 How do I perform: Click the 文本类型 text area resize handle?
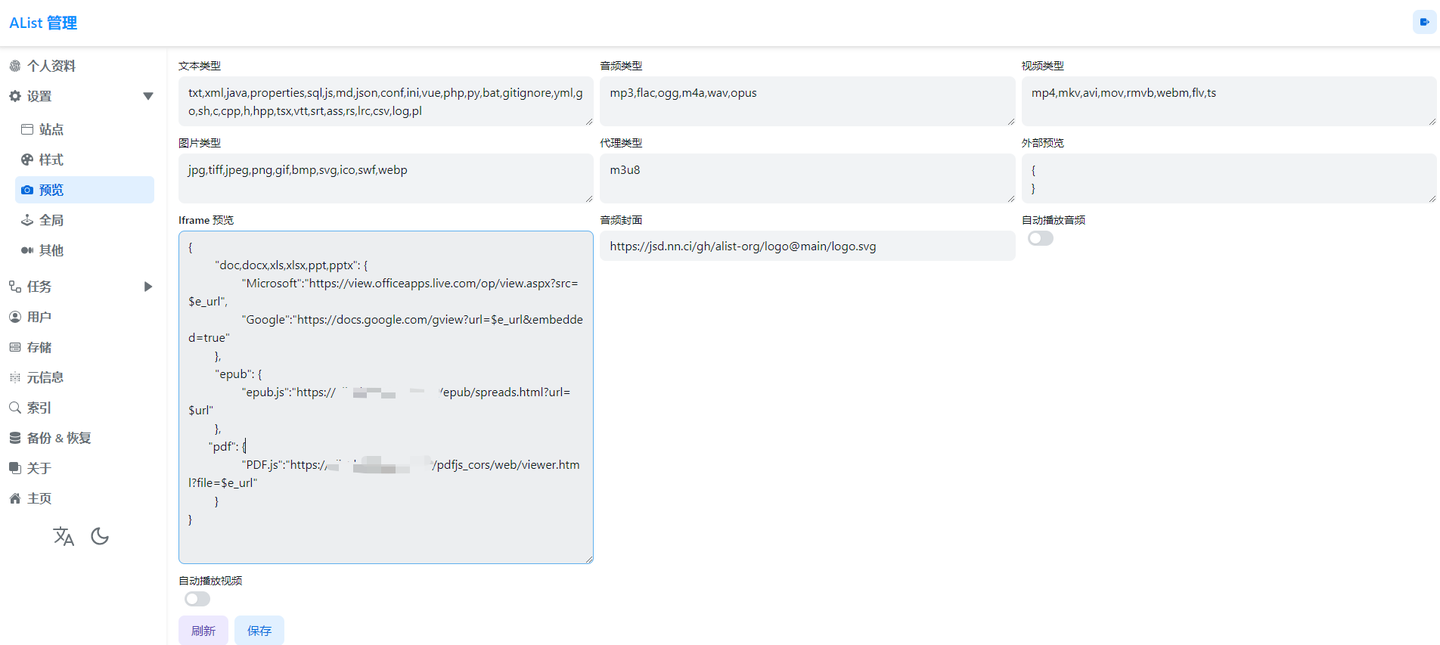tap(588, 121)
